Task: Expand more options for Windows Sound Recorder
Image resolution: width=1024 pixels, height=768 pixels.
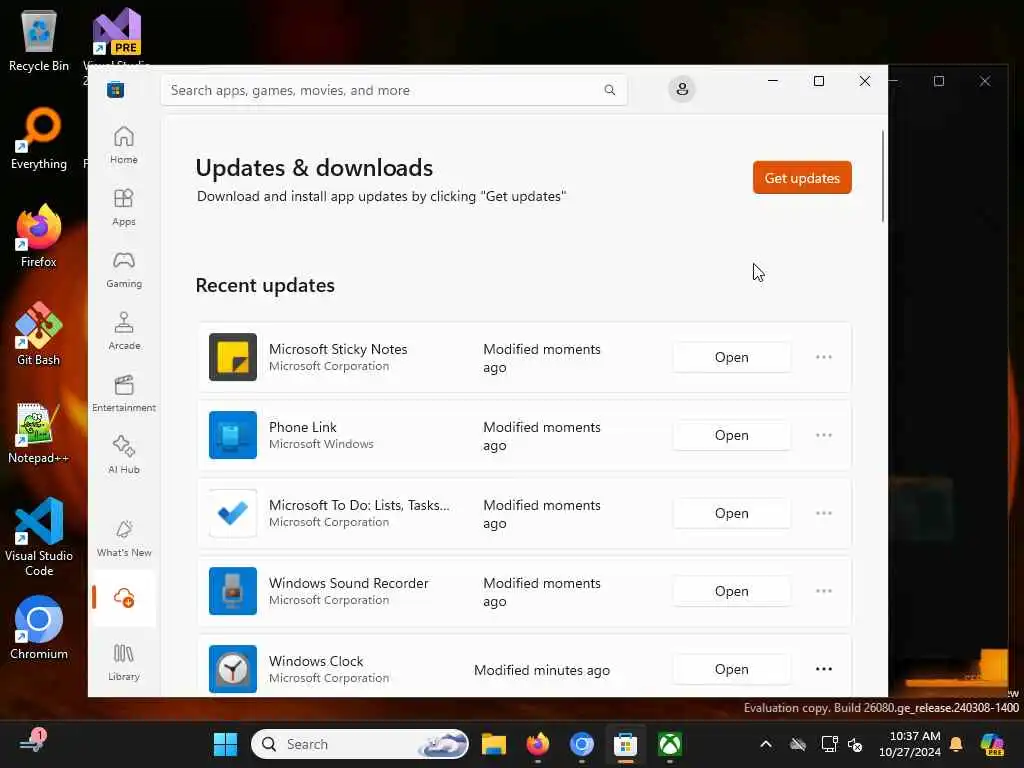Action: tap(824, 591)
